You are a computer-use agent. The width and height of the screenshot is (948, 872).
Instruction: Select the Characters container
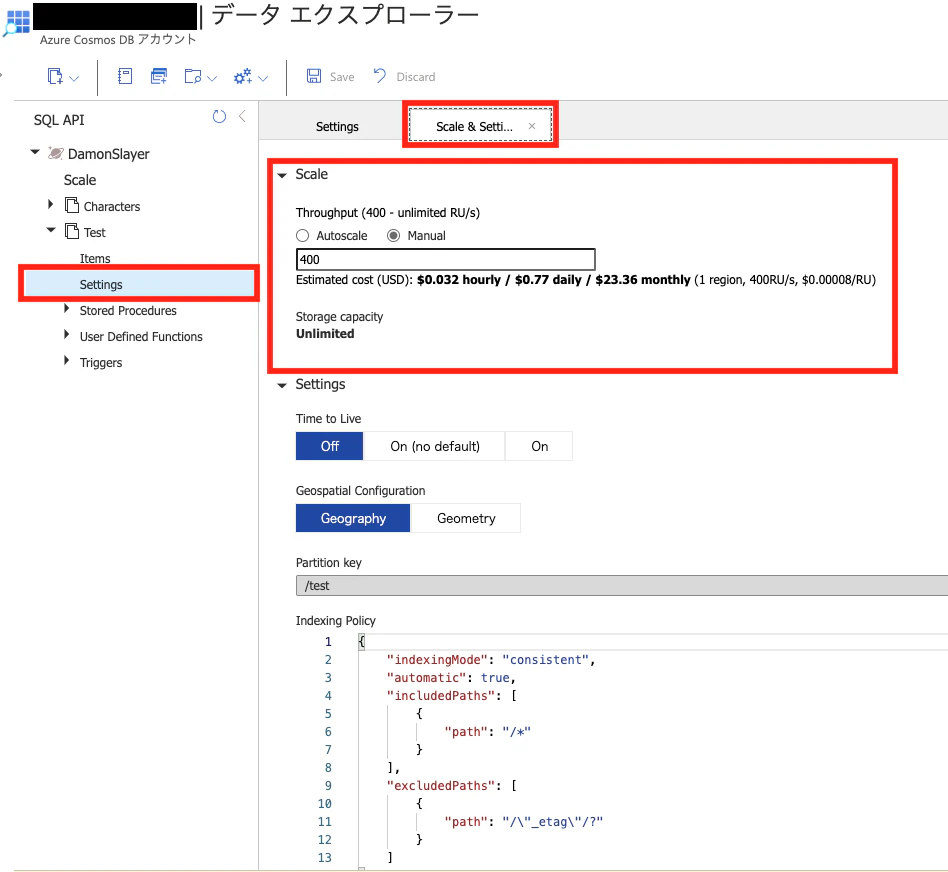tap(112, 207)
